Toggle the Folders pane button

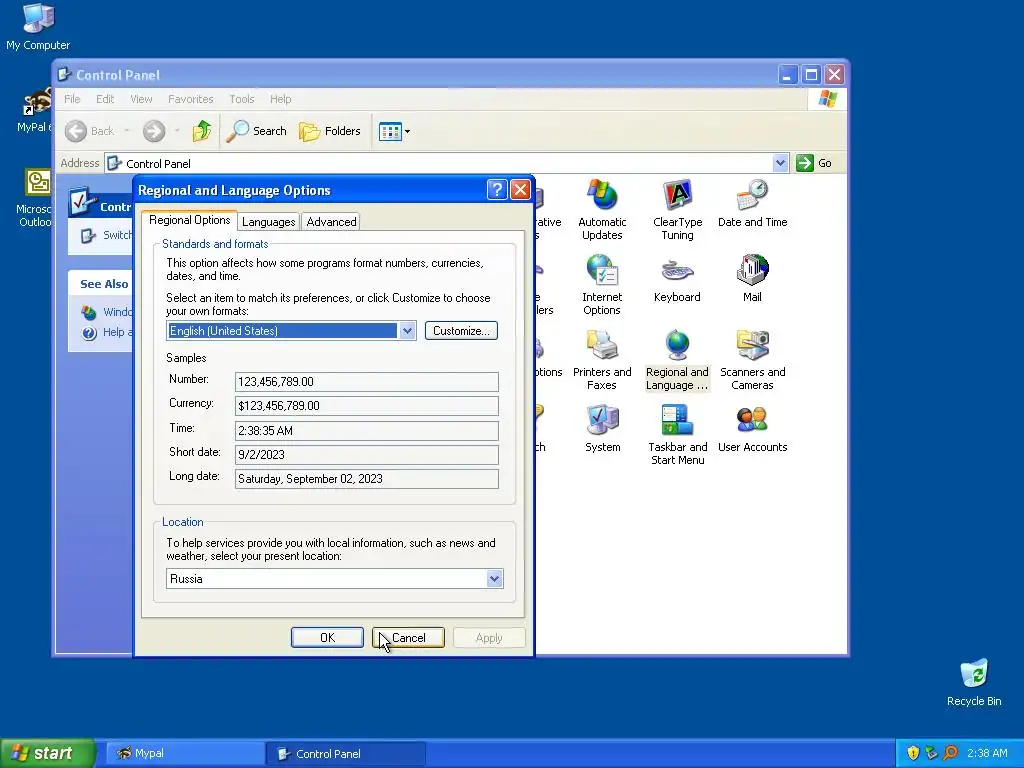coord(330,131)
